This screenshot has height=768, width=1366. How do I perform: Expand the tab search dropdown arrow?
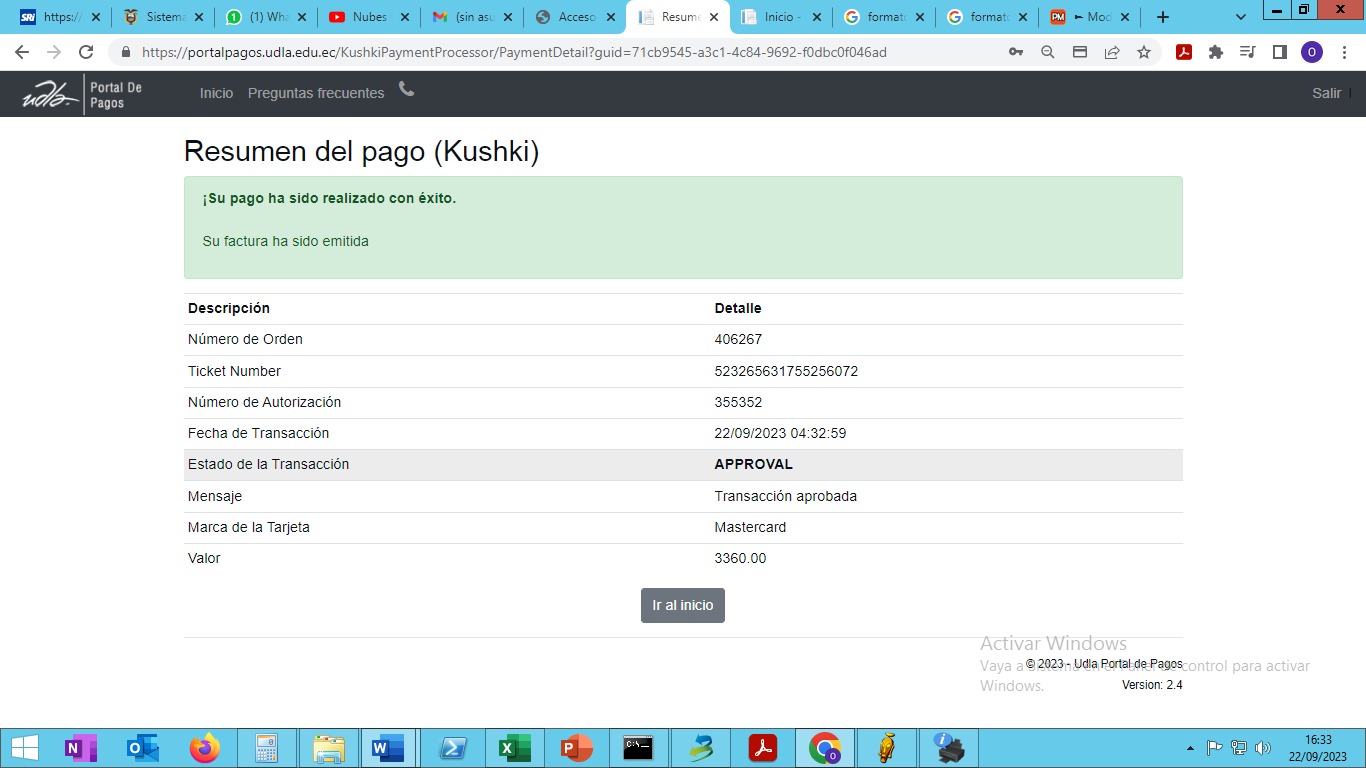[x=1241, y=17]
